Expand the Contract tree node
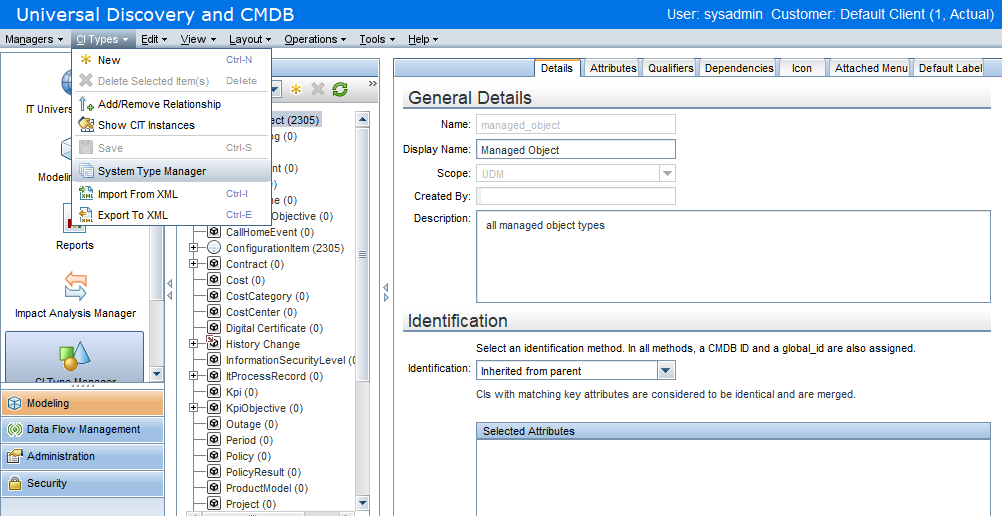1002x516 pixels. pos(194,264)
